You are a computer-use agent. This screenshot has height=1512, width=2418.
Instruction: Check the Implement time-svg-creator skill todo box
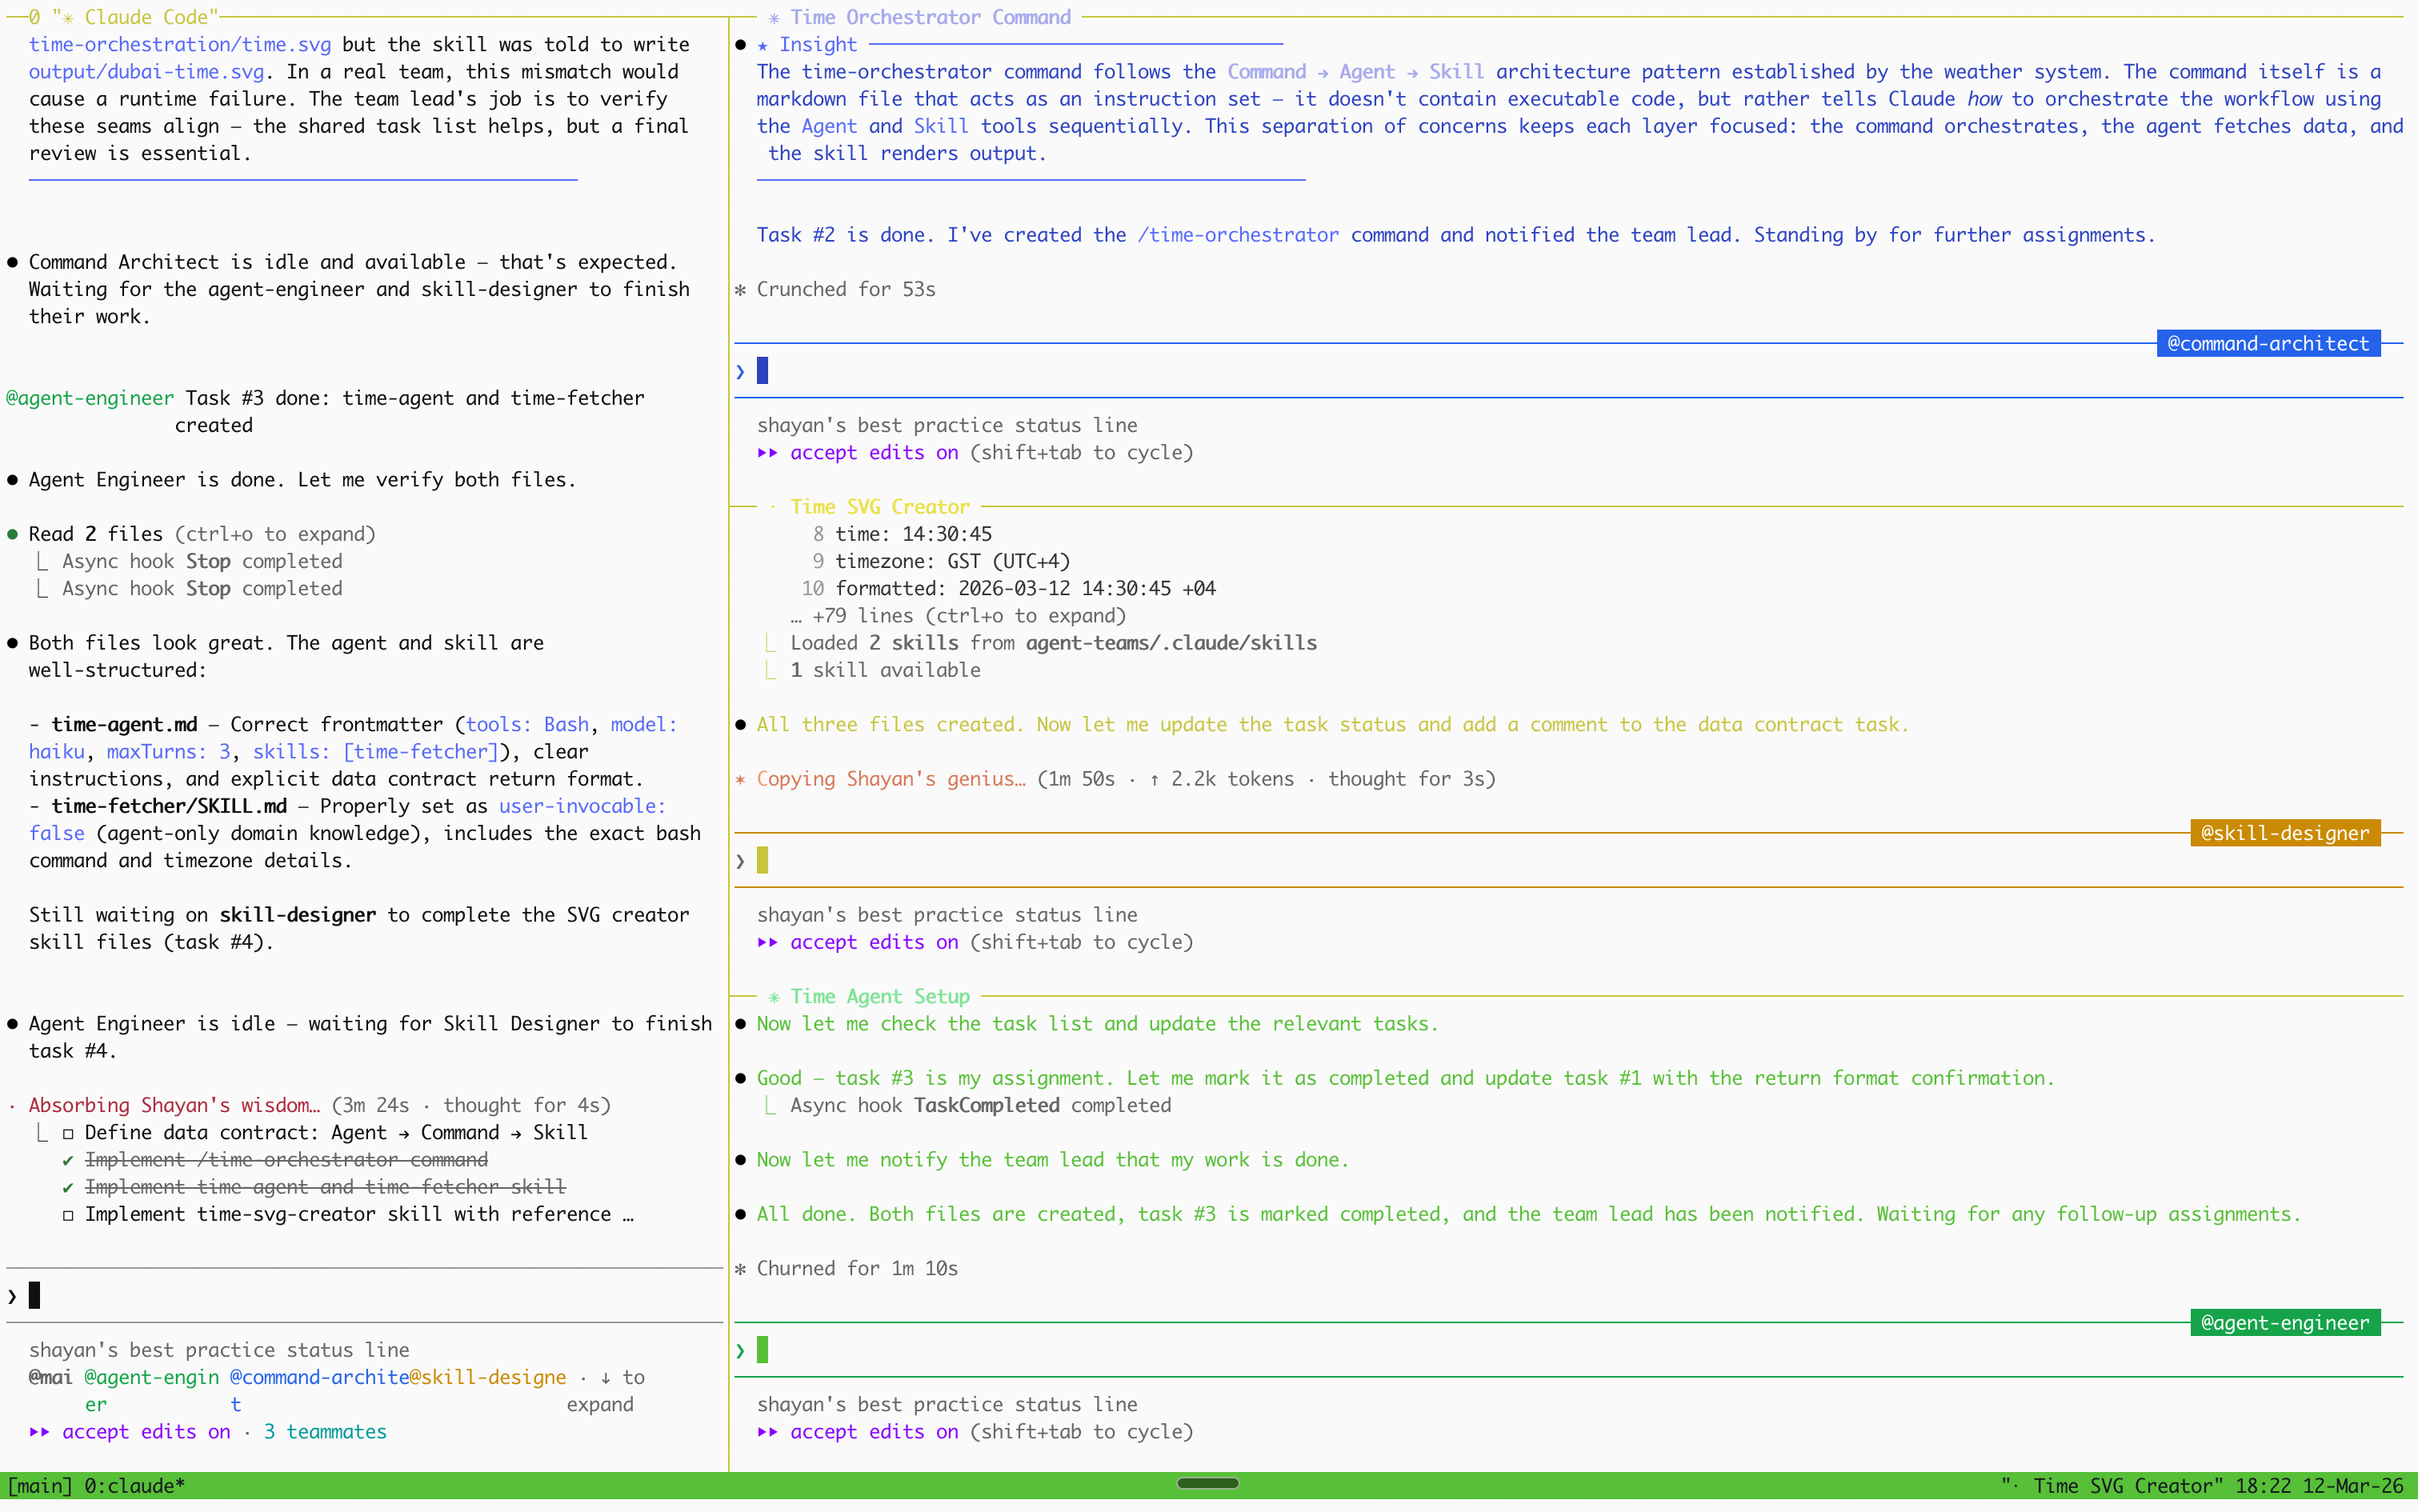(x=68, y=1214)
